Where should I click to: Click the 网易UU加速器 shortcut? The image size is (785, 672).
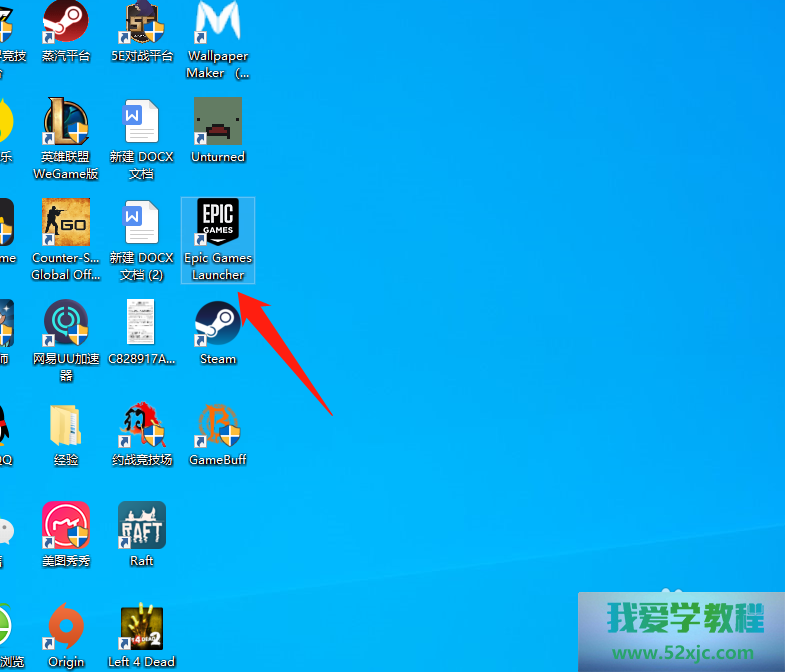click(x=66, y=324)
